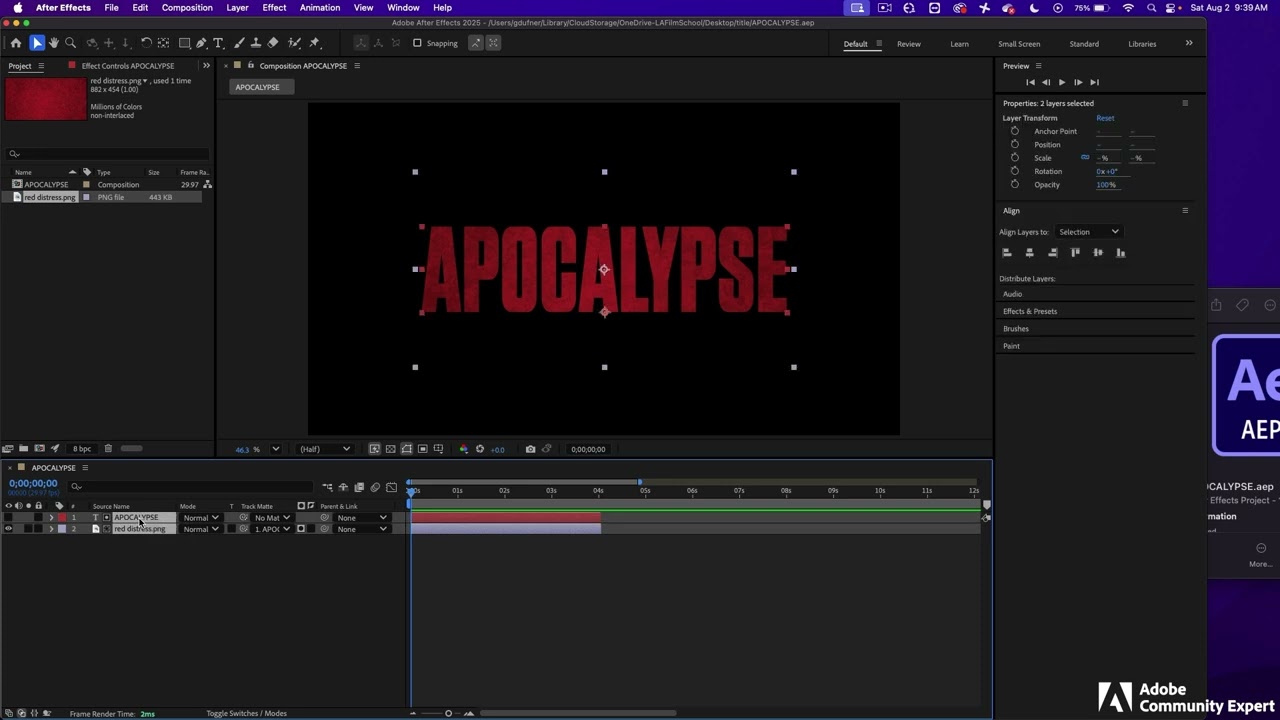
Task: Click the Graph Editor icon in timeline
Action: coord(391,487)
